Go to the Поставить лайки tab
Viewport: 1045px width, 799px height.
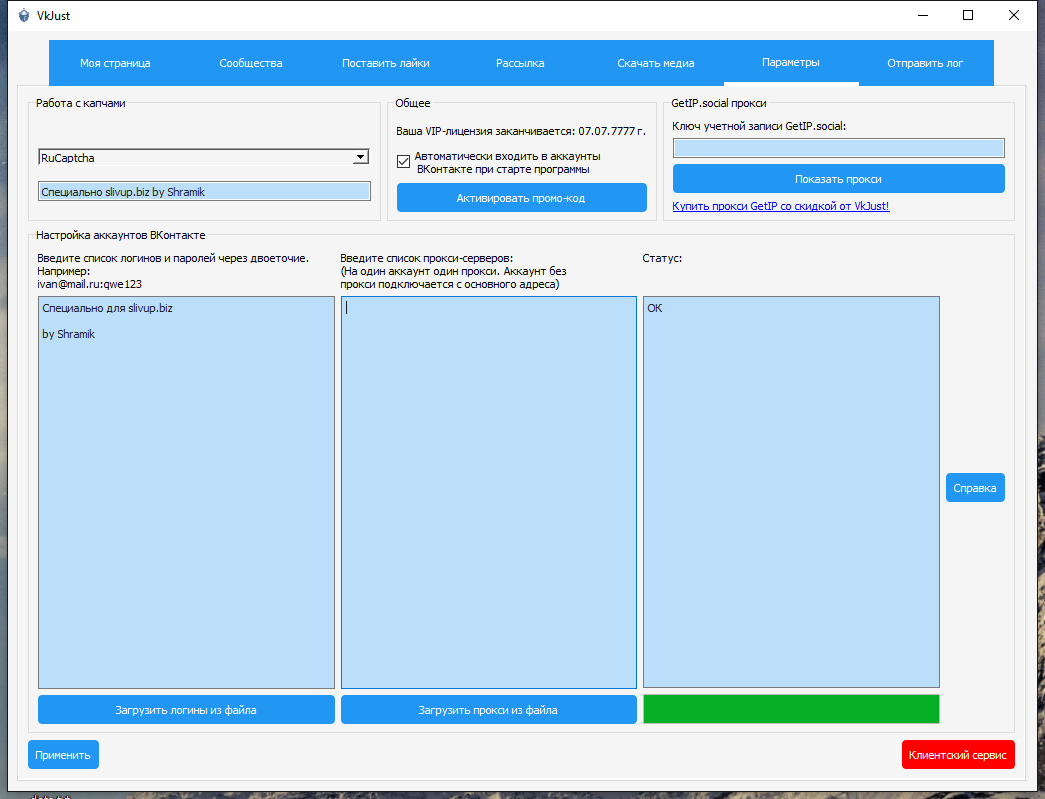click(386, 63)
